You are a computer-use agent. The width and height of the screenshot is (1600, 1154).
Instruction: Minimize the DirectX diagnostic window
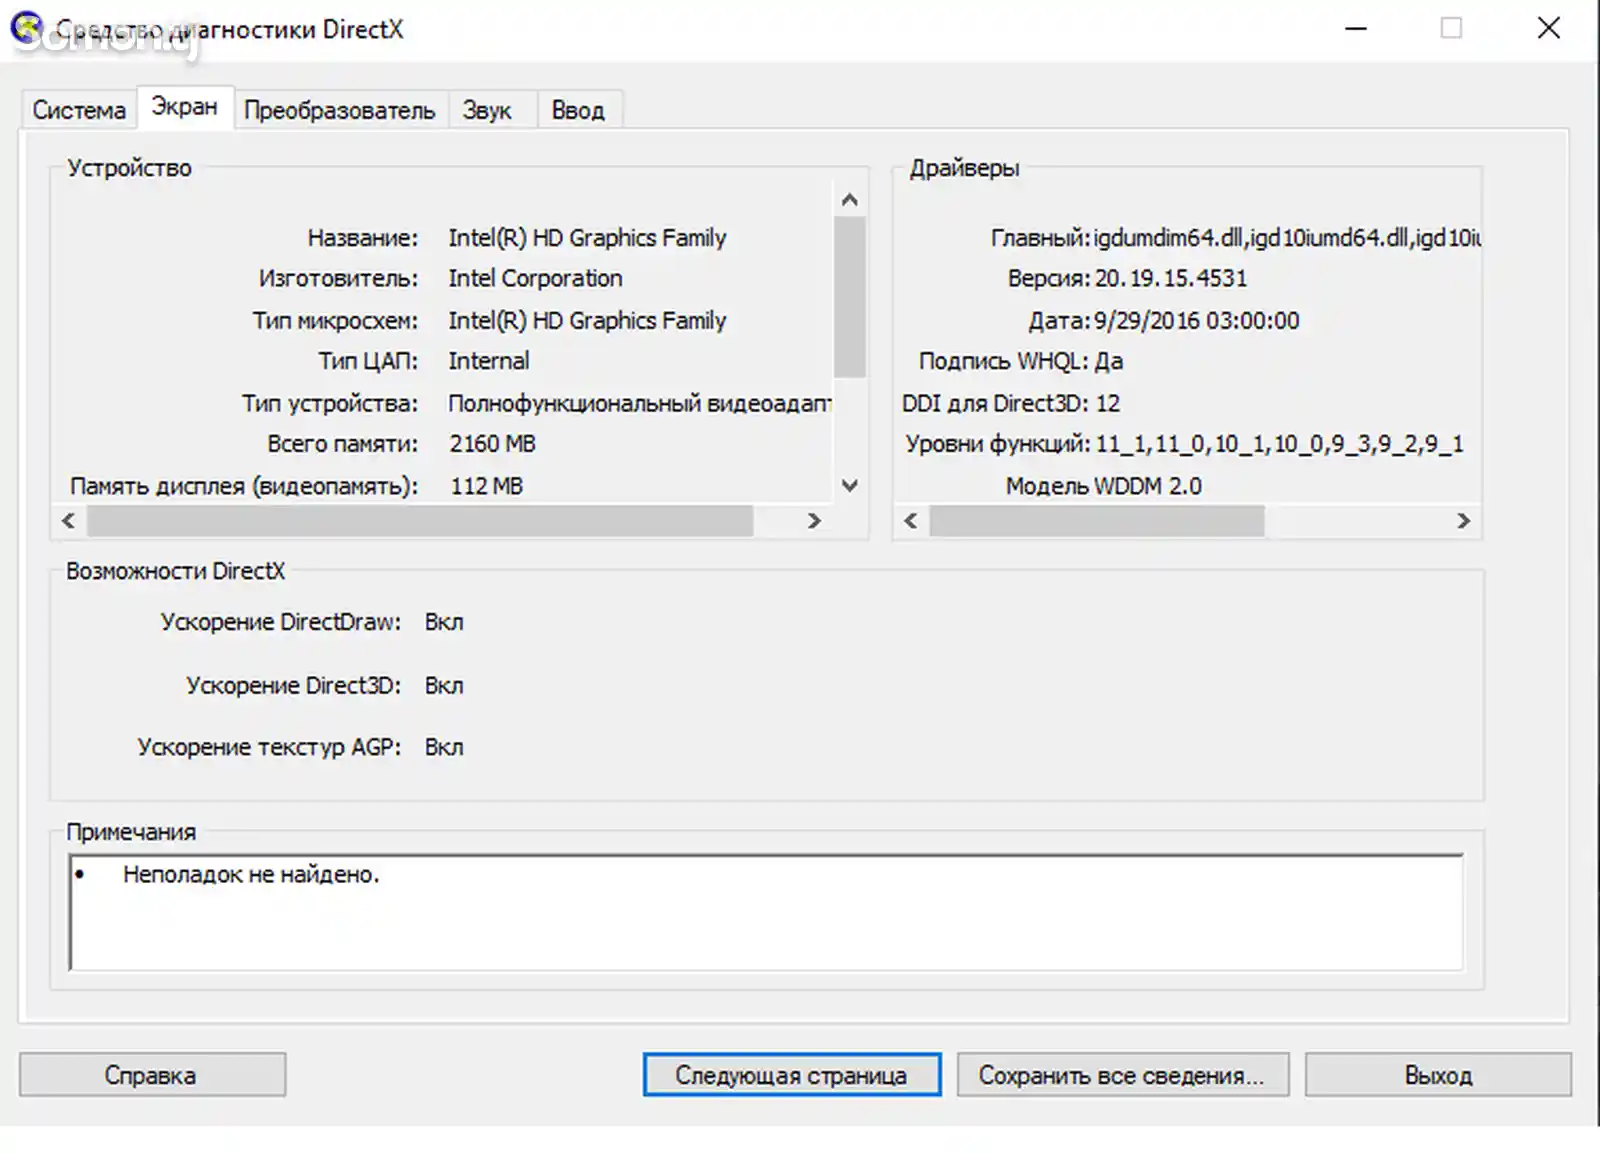pyautogui.click(x=1356, y=28)
